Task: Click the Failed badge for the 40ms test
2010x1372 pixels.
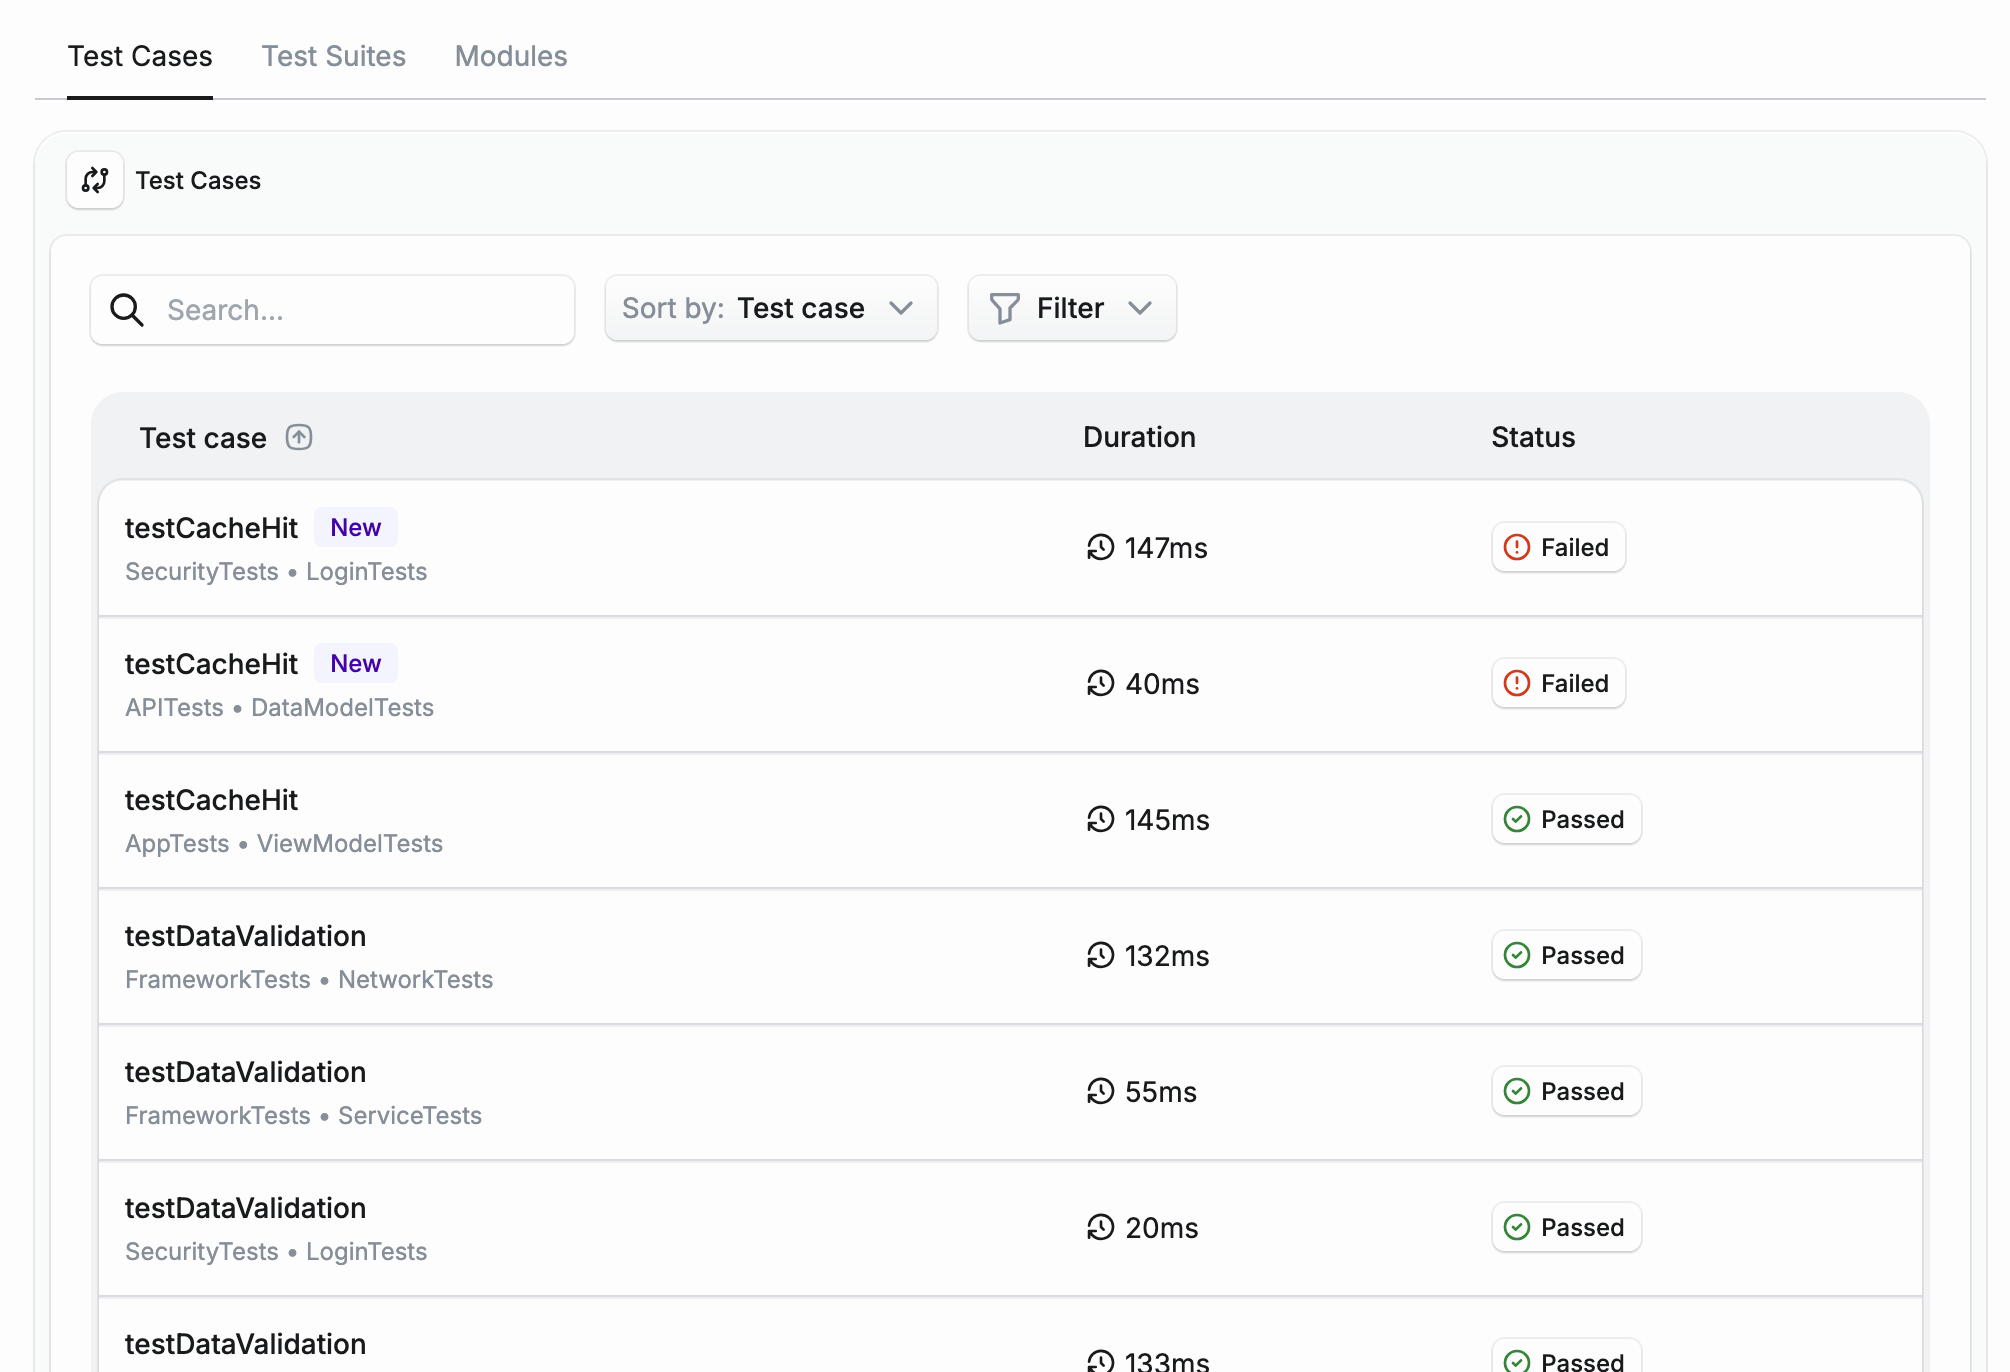Action: click(x=1558, y=683)
